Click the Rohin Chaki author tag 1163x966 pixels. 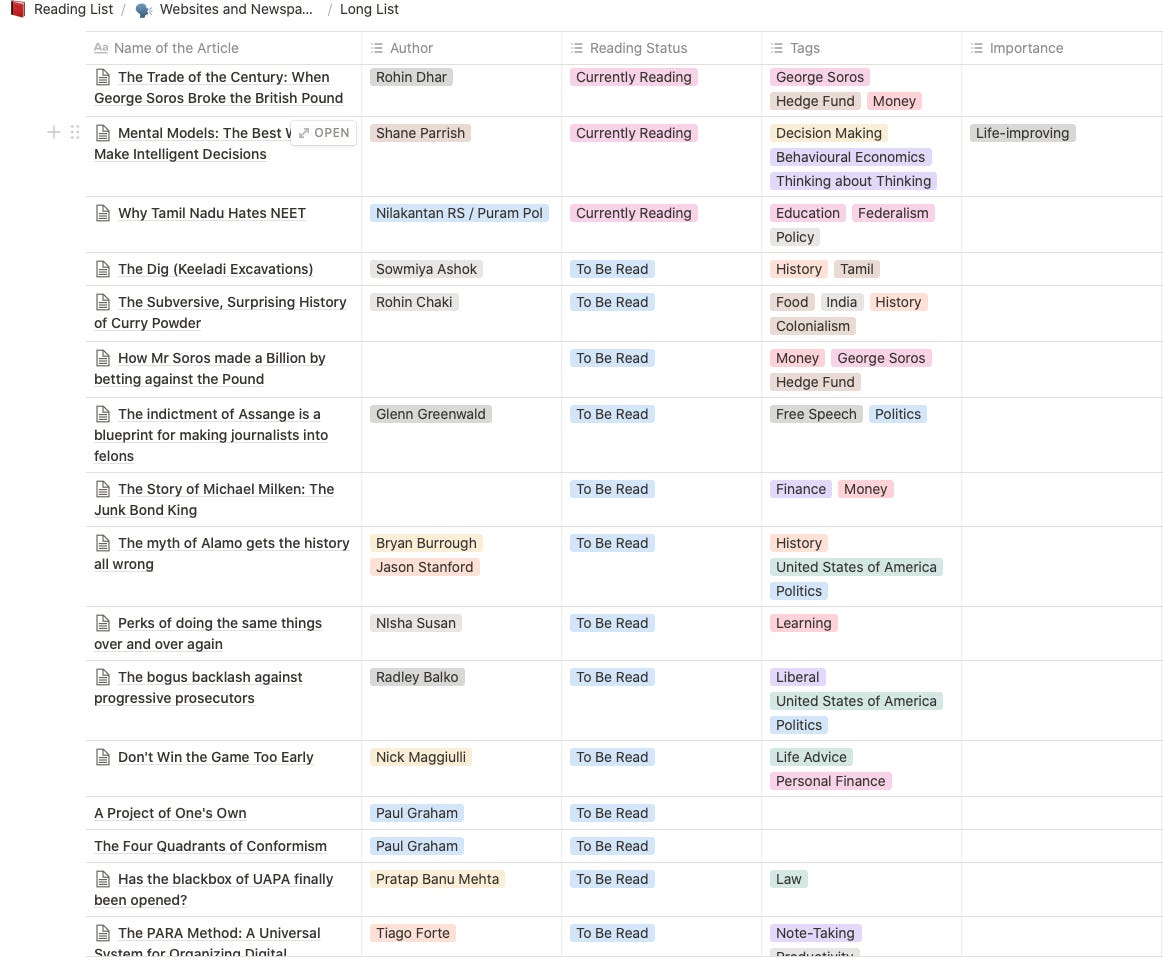414,302
